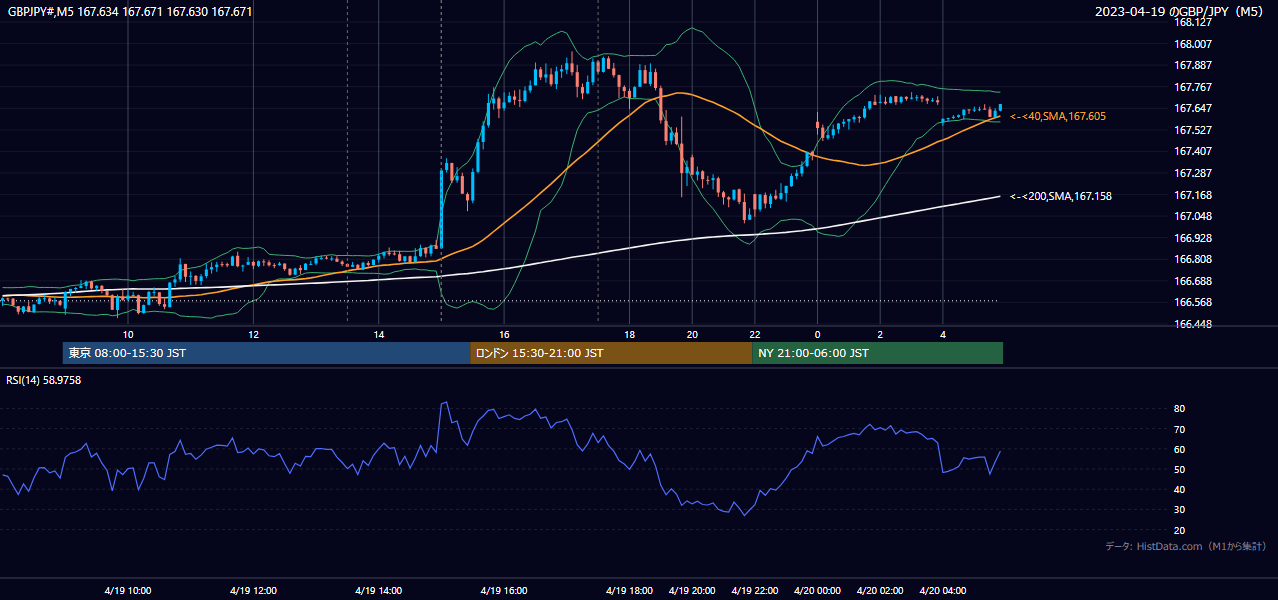Click the RSI scale value 80

click(x=1180, y=409)
